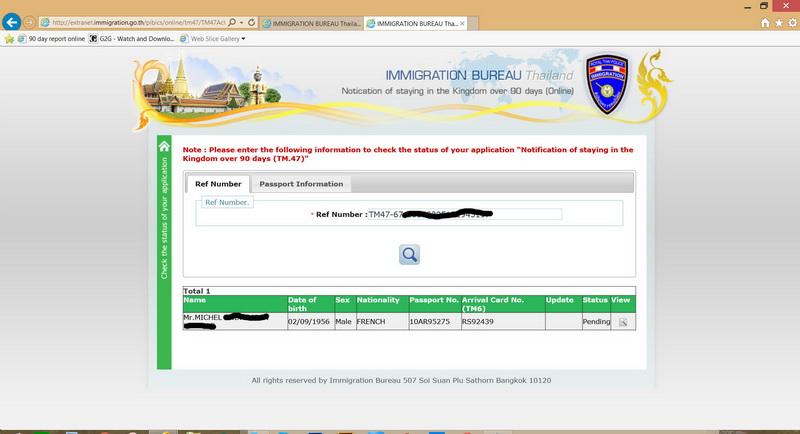Viewport: 800px width, 434px height.
Task: Switch to the Passport Information tab
Action: click(x=301, y=184)
